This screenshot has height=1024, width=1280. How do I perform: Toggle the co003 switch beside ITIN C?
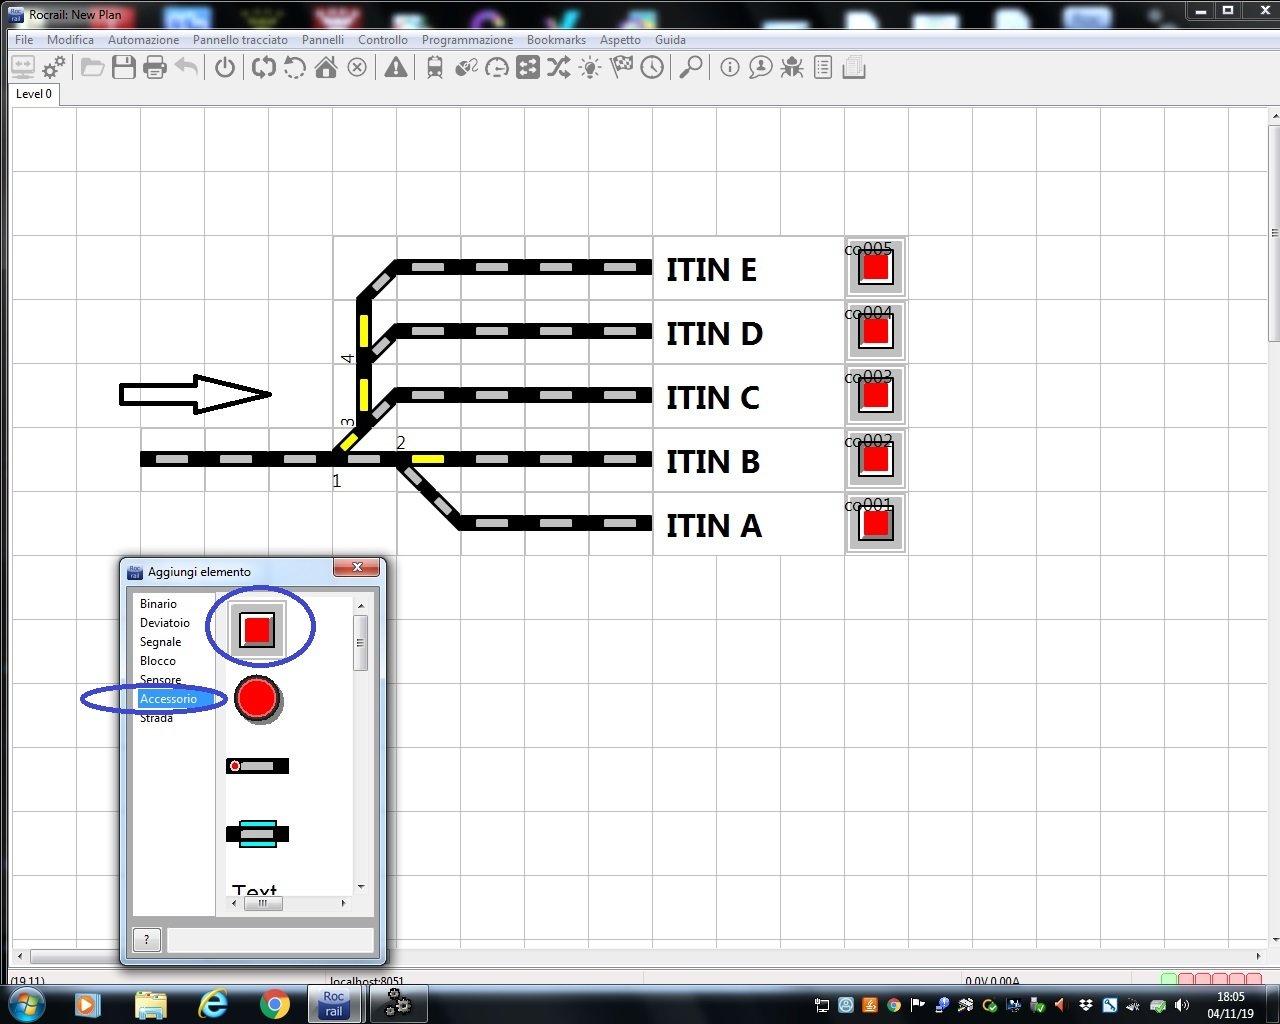pyautogui.click(x=876, y=396)
